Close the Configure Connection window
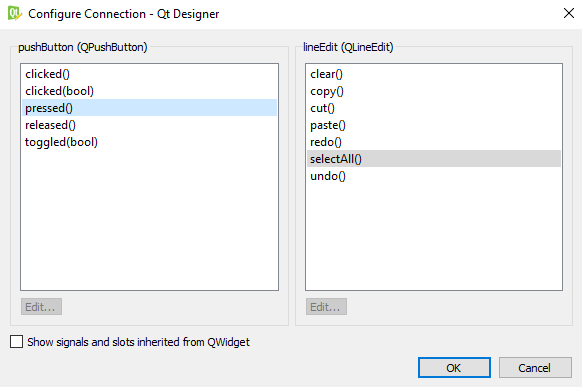This screenshot has height=387, width=582. point(568,13)
